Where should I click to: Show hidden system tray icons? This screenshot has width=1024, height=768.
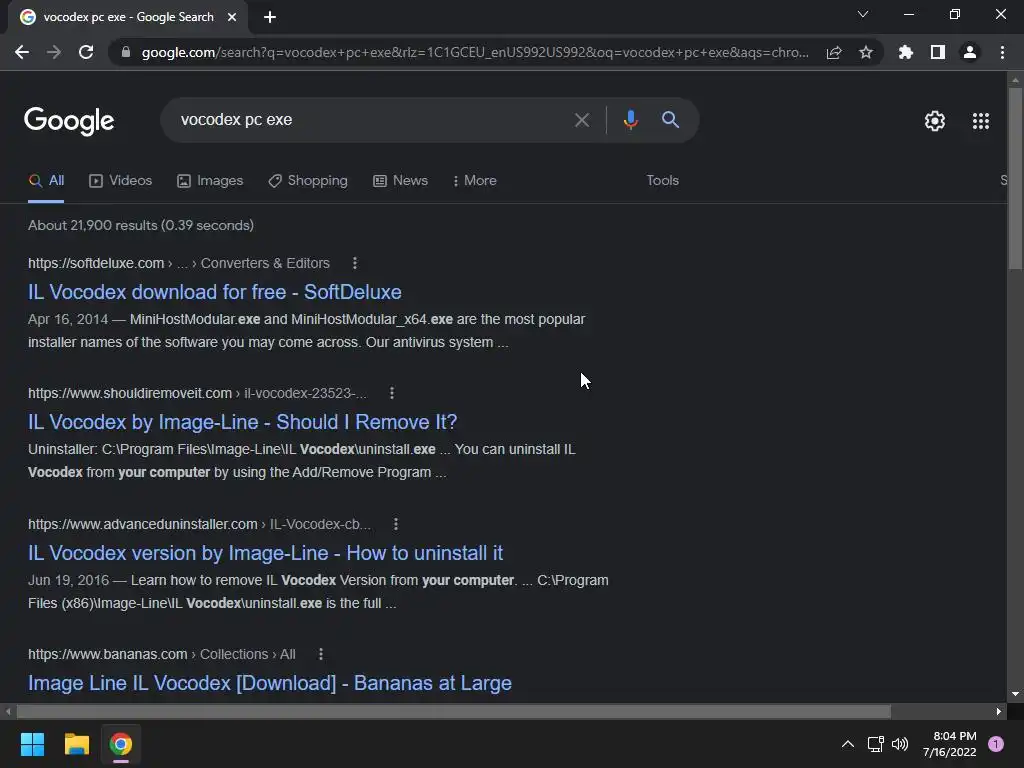[848, 744]
